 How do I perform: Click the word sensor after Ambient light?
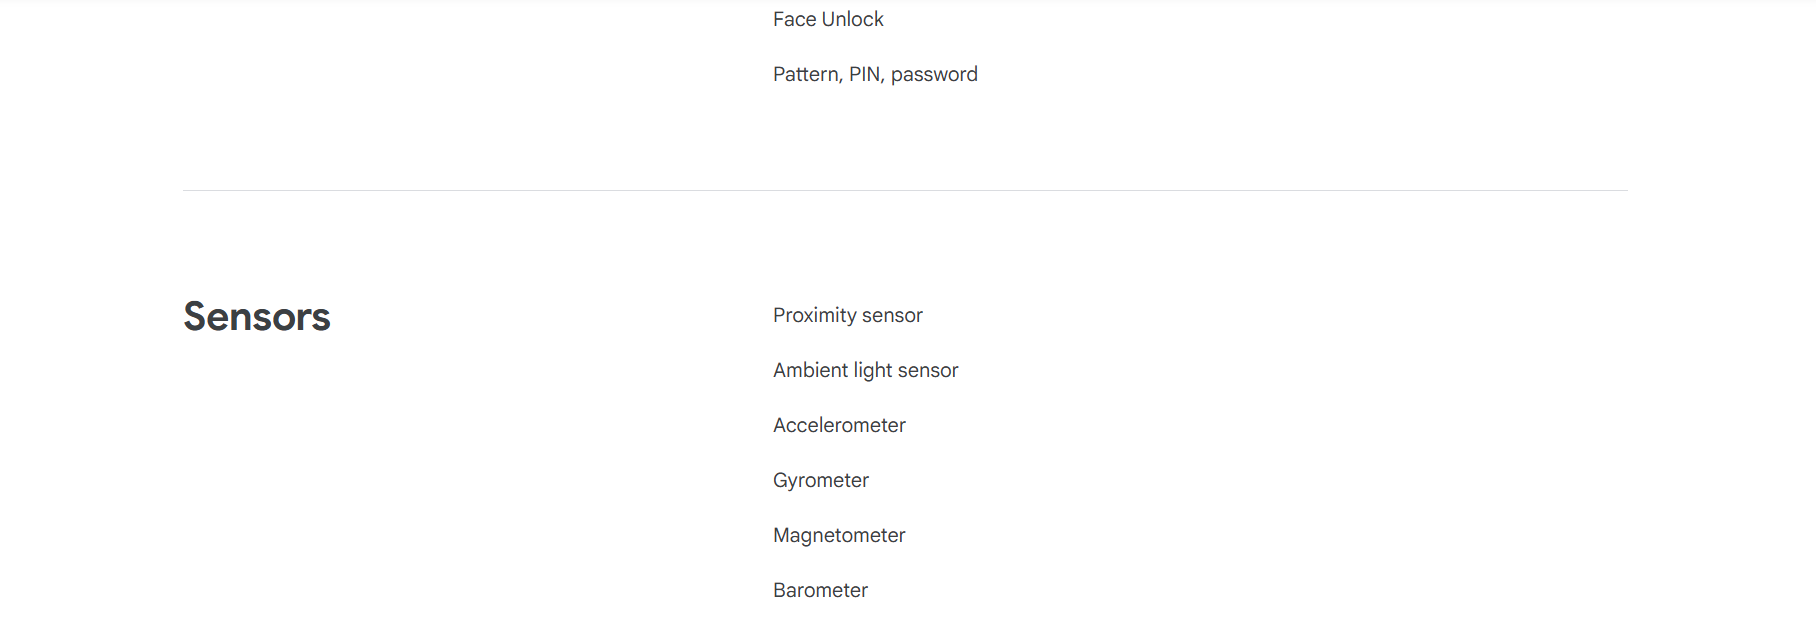[x=928, y=371]
